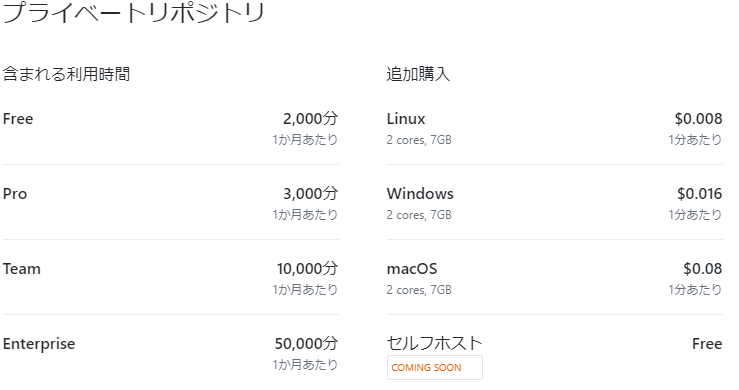The image size is (739, 390).
Task: Click the $0.08 macOS price
Action: click(x=703, y=269)
